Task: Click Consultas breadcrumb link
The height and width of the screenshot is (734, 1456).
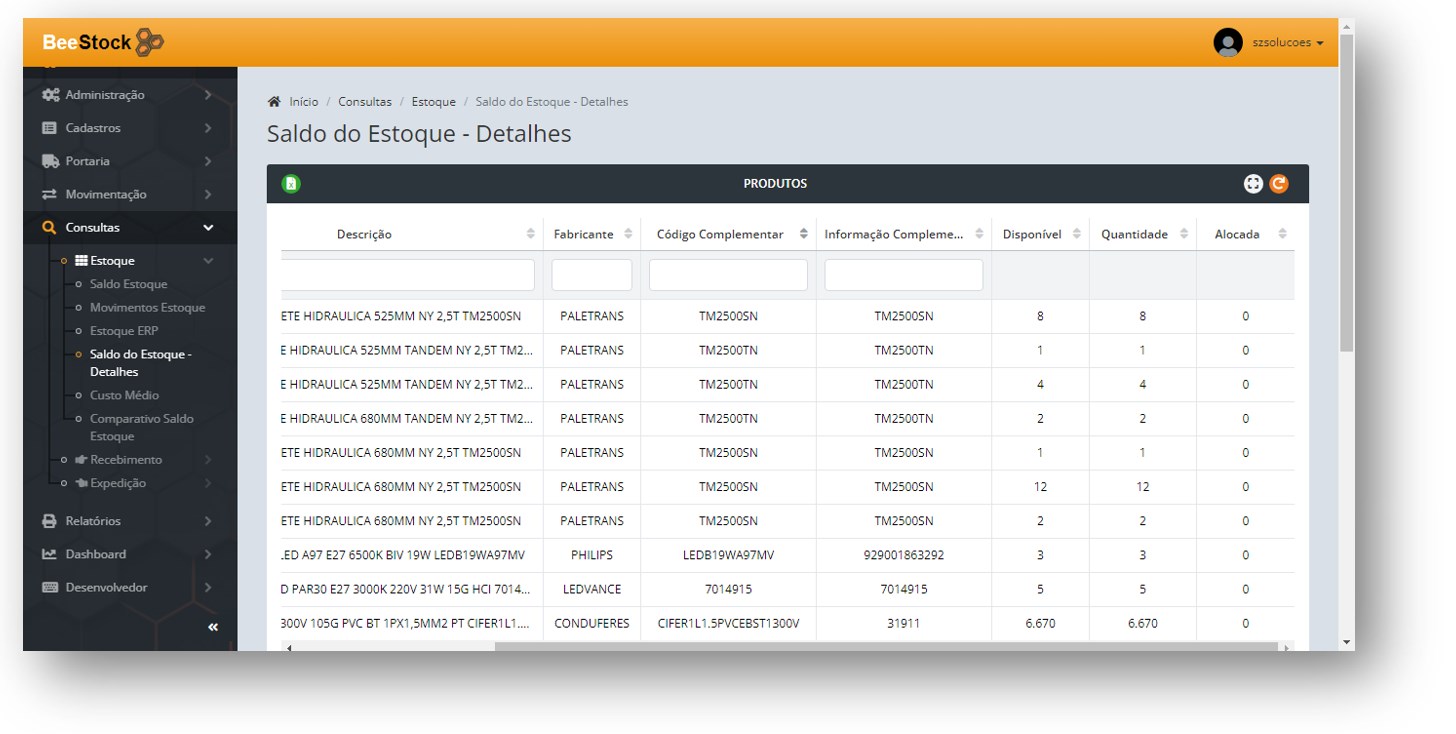Action: click(x=365, y=102)
